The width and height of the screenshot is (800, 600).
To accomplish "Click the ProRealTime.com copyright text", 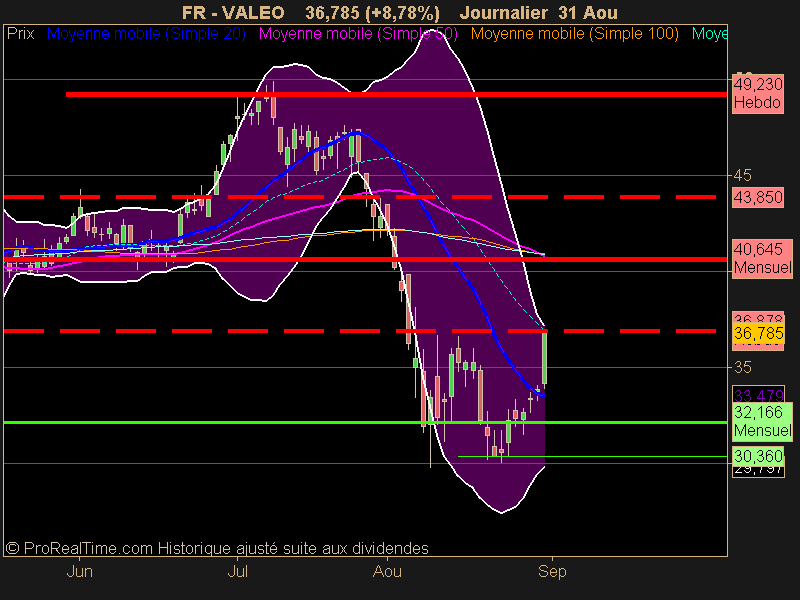I will tap(217, 548).
